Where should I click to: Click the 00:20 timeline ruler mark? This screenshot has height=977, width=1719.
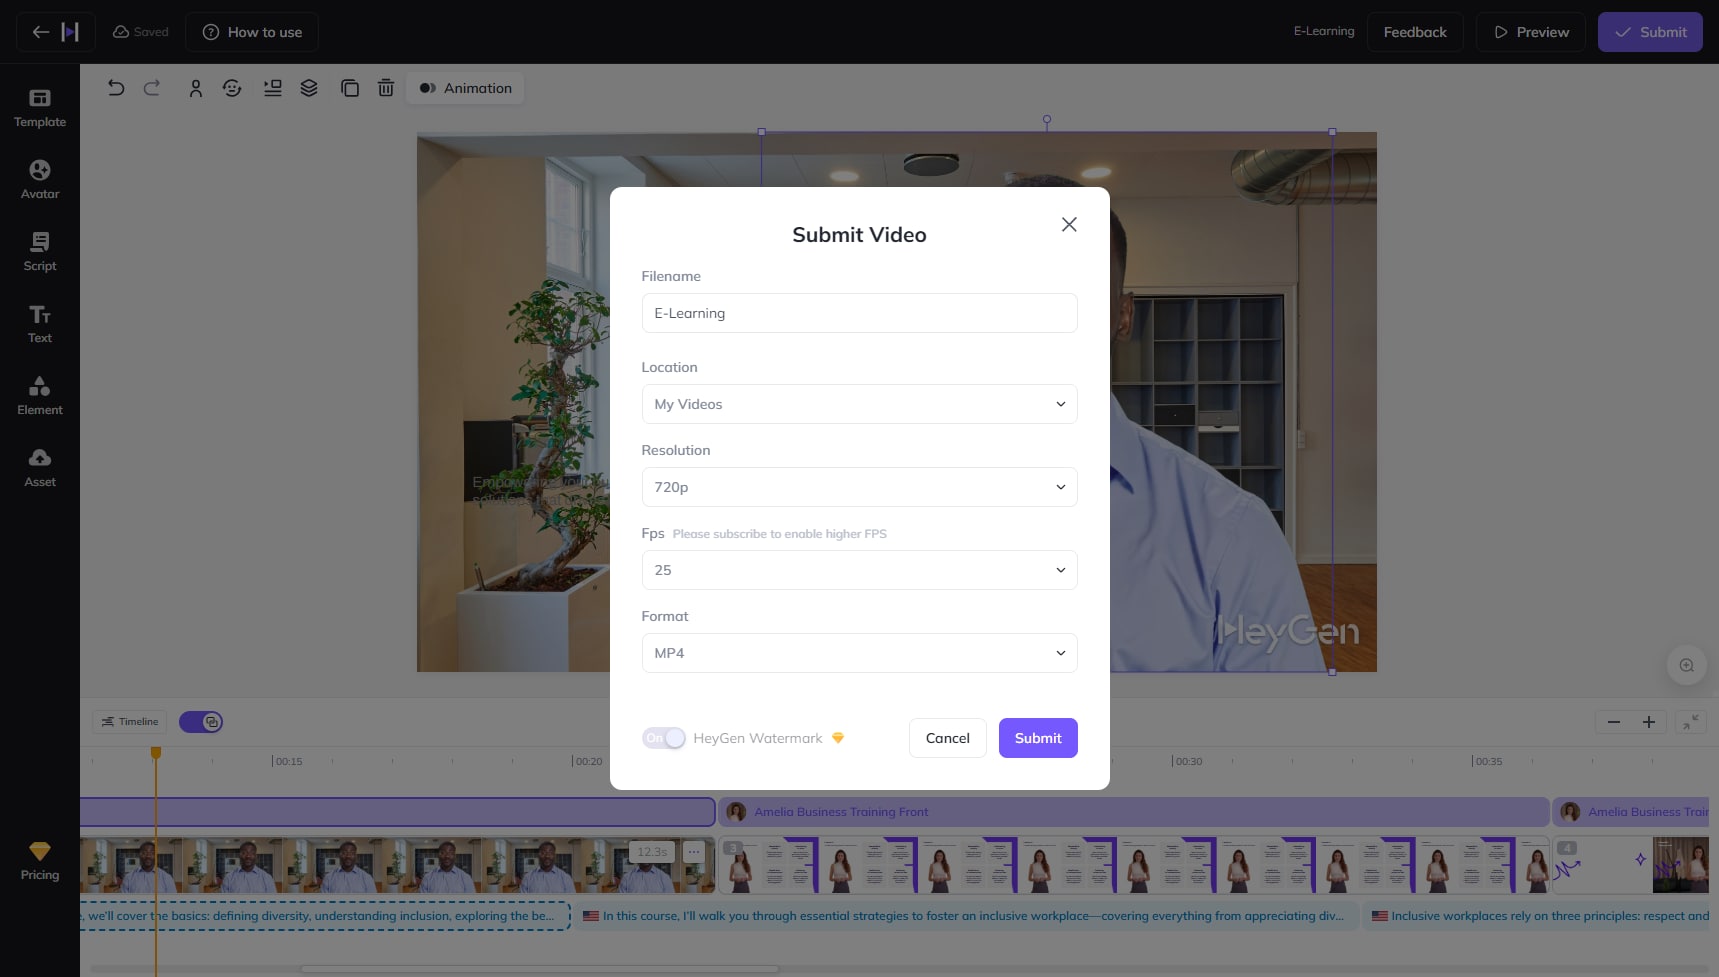[x=587, y=761]
